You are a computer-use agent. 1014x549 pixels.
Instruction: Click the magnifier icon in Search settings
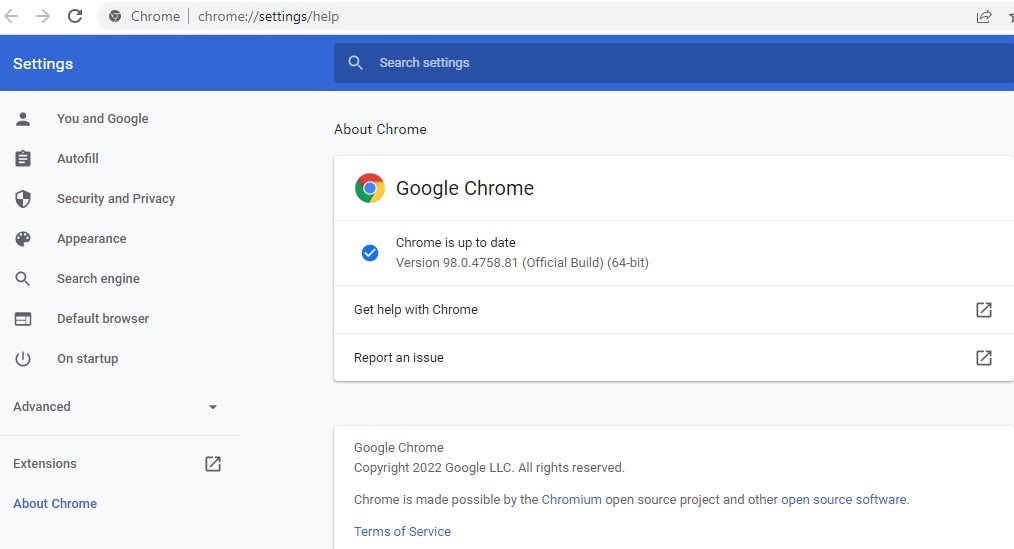point(355,63)
